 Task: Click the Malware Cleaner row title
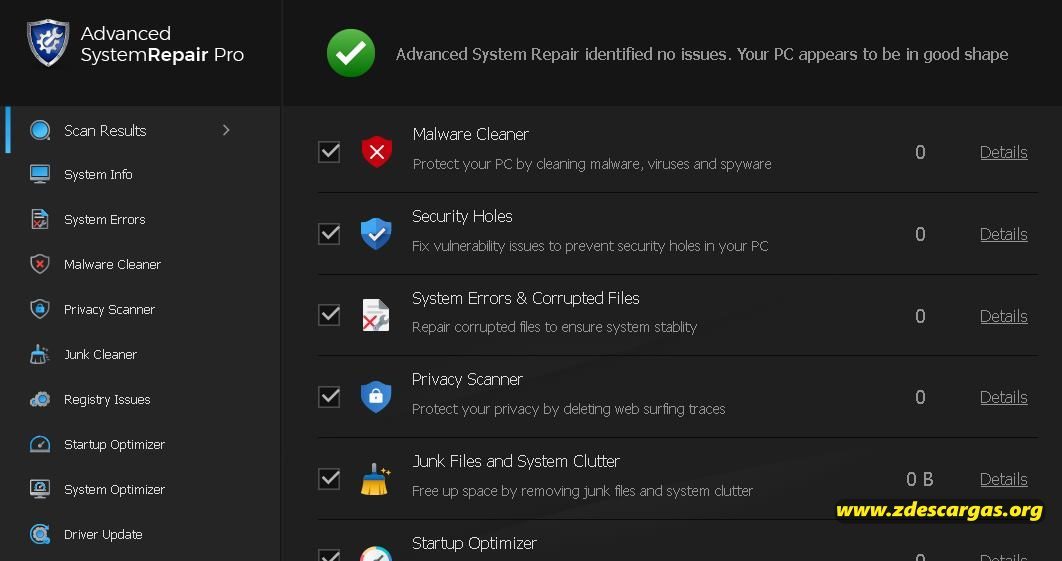471,134
